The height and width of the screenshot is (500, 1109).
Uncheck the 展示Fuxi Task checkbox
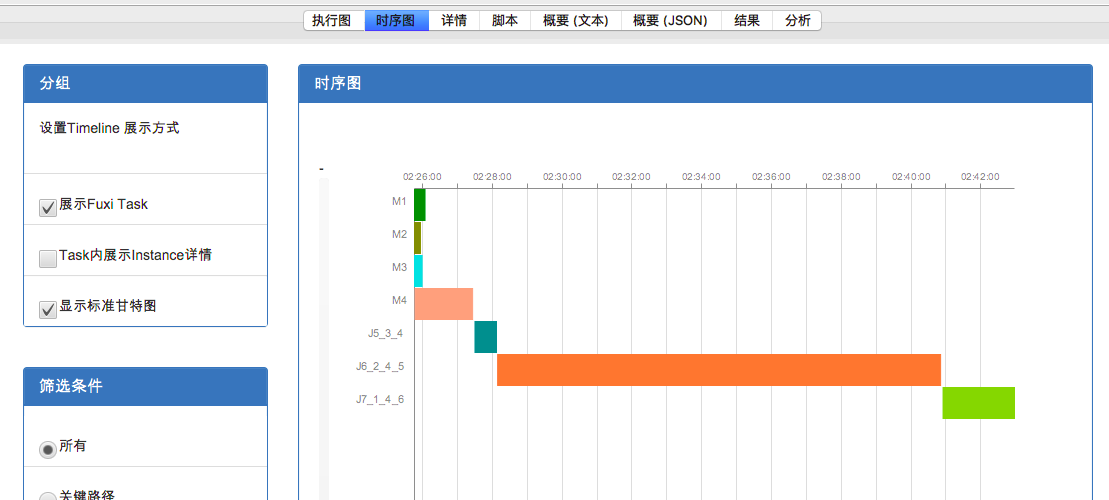(x=48, y=207)
